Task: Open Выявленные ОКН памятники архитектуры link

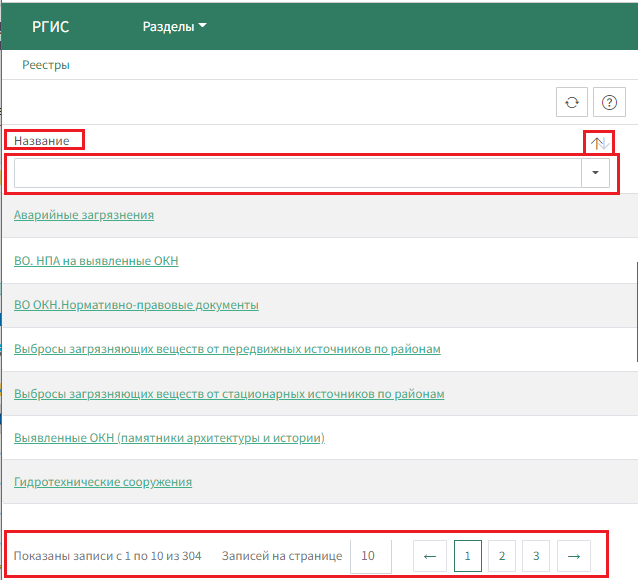Action: pyautogui.click(x=169, y=438)
